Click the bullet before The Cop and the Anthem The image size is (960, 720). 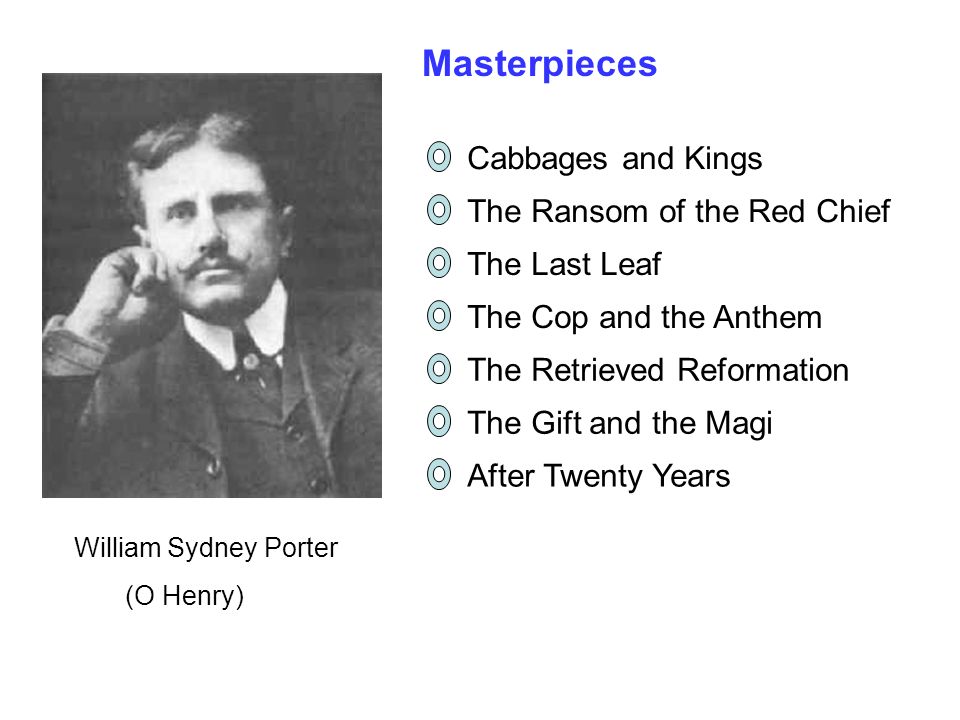click(x=438, y=316)
